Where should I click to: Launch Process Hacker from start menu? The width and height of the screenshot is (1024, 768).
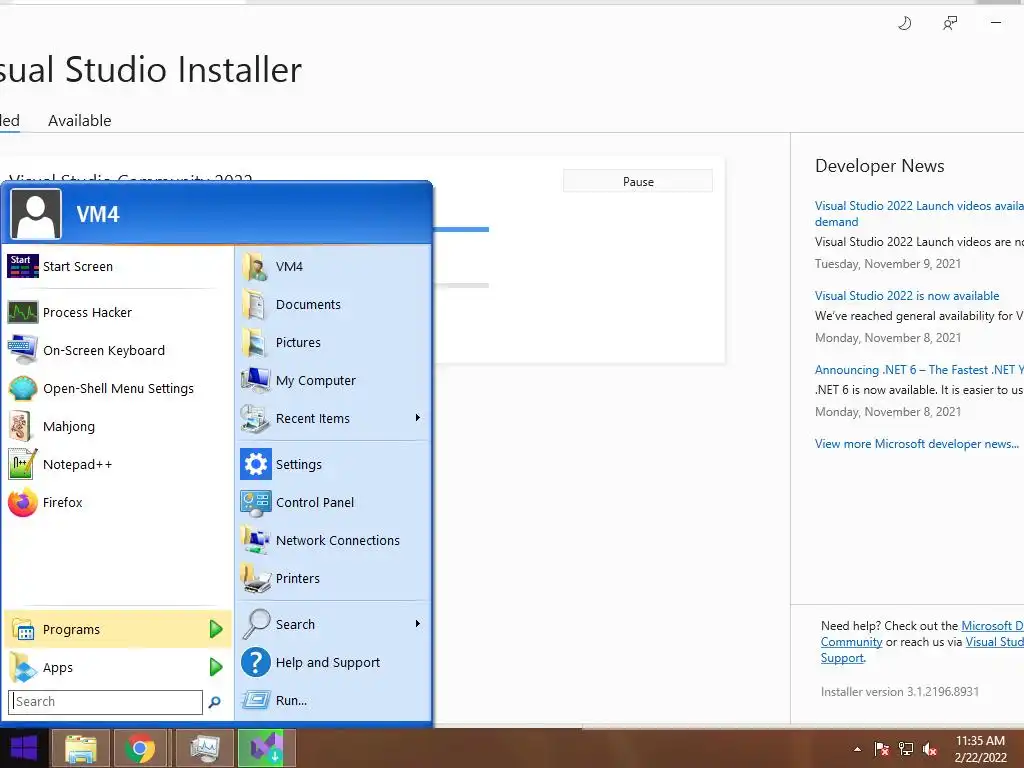(118, 312)
